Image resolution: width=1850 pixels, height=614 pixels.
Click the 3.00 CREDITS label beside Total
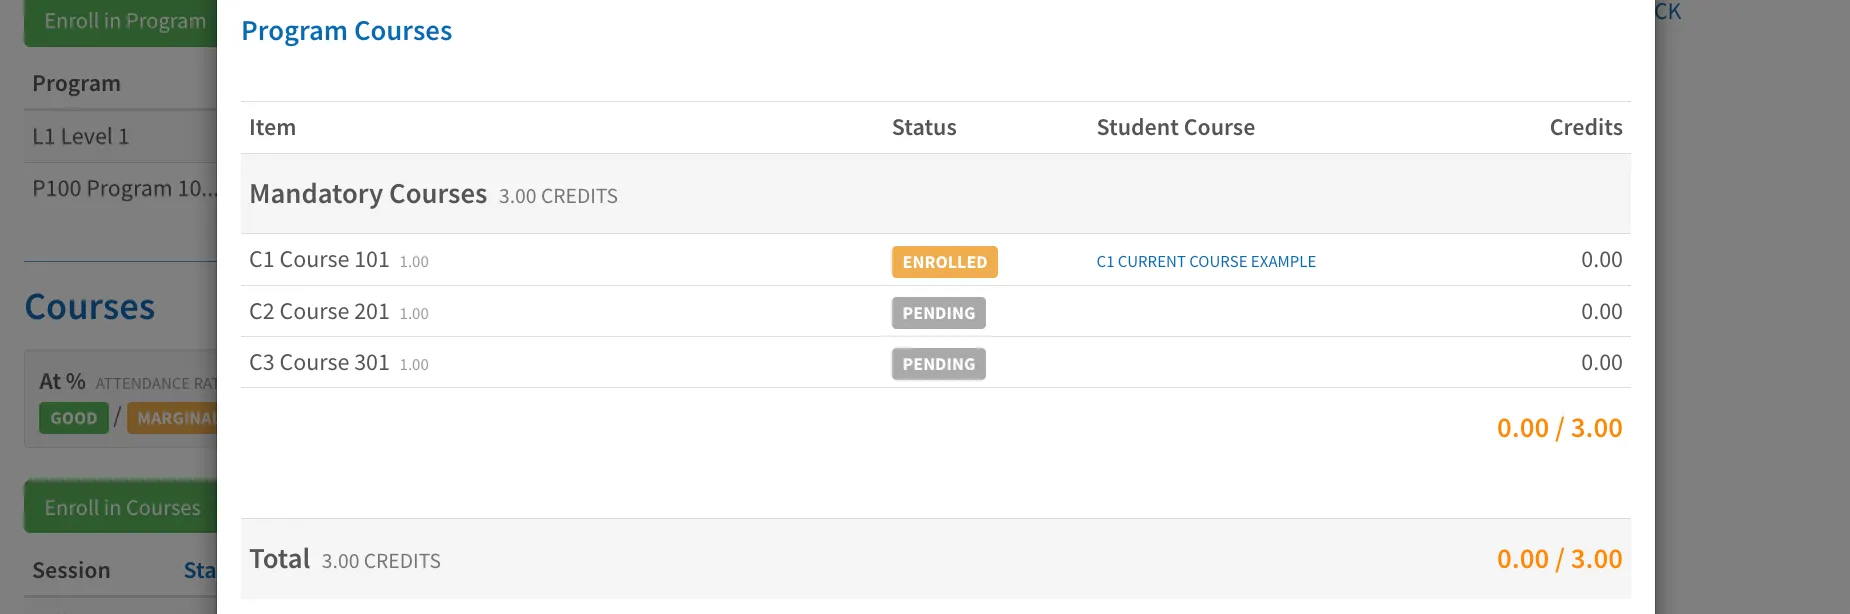(381, 561)
